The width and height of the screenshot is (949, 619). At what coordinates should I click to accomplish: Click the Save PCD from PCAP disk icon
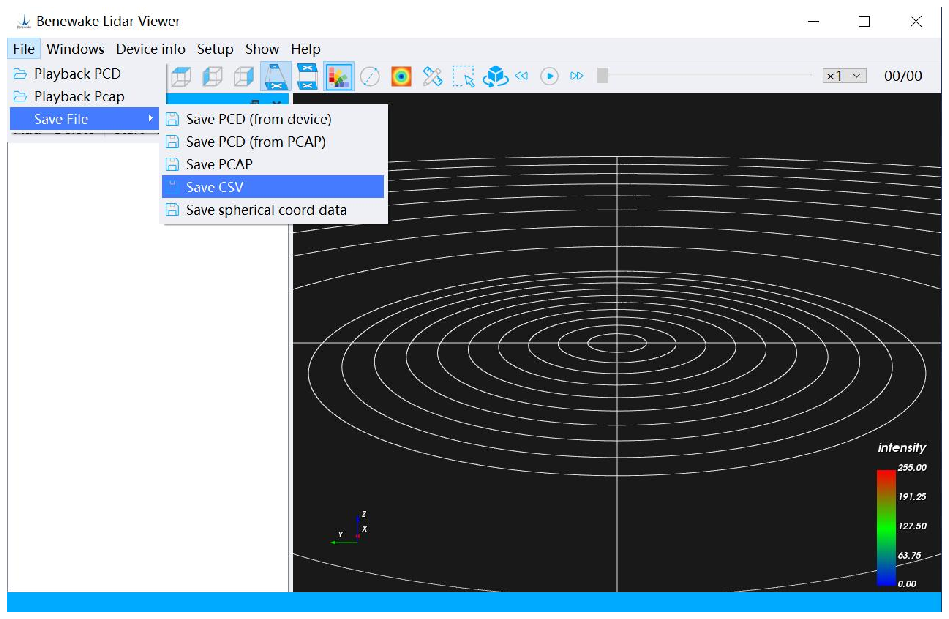172,142
